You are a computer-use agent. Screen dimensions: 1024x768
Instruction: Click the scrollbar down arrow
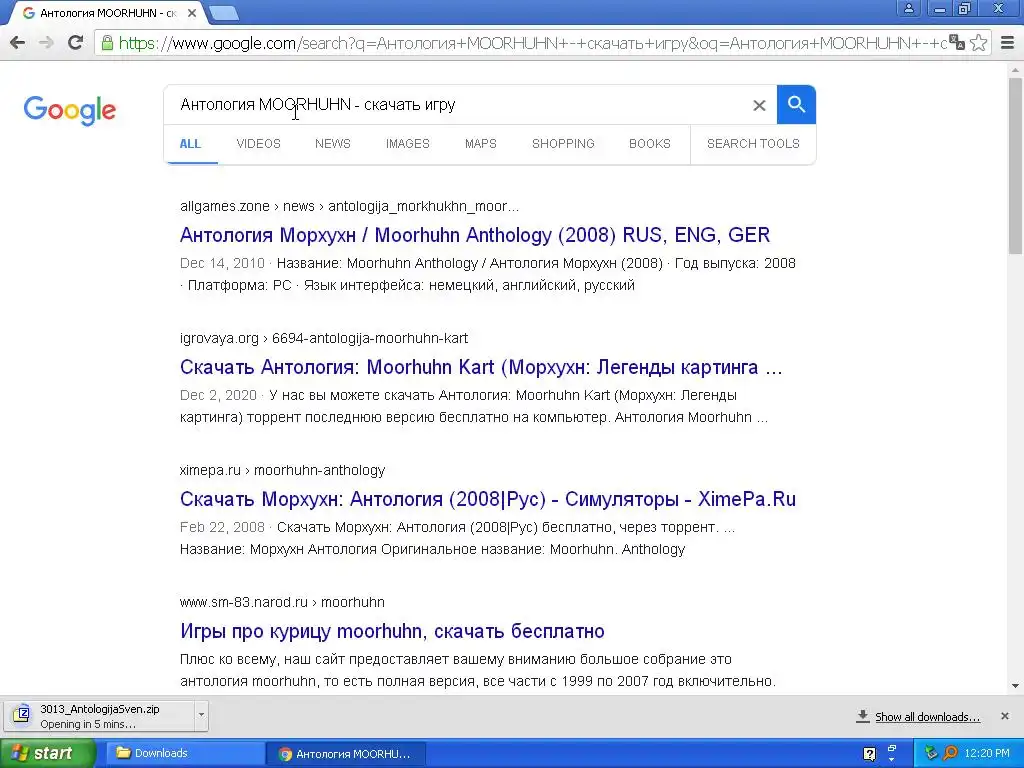click(x=1016, y=686)
